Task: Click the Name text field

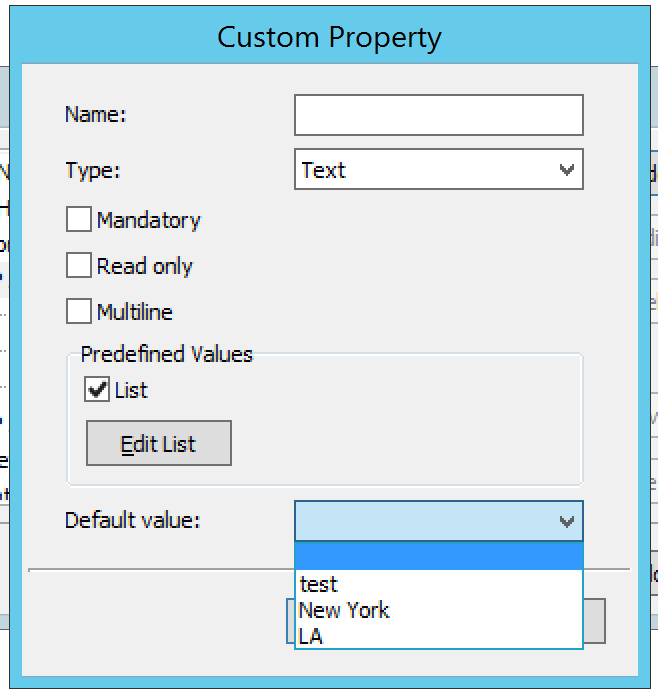Action: (x=439, y=115)
